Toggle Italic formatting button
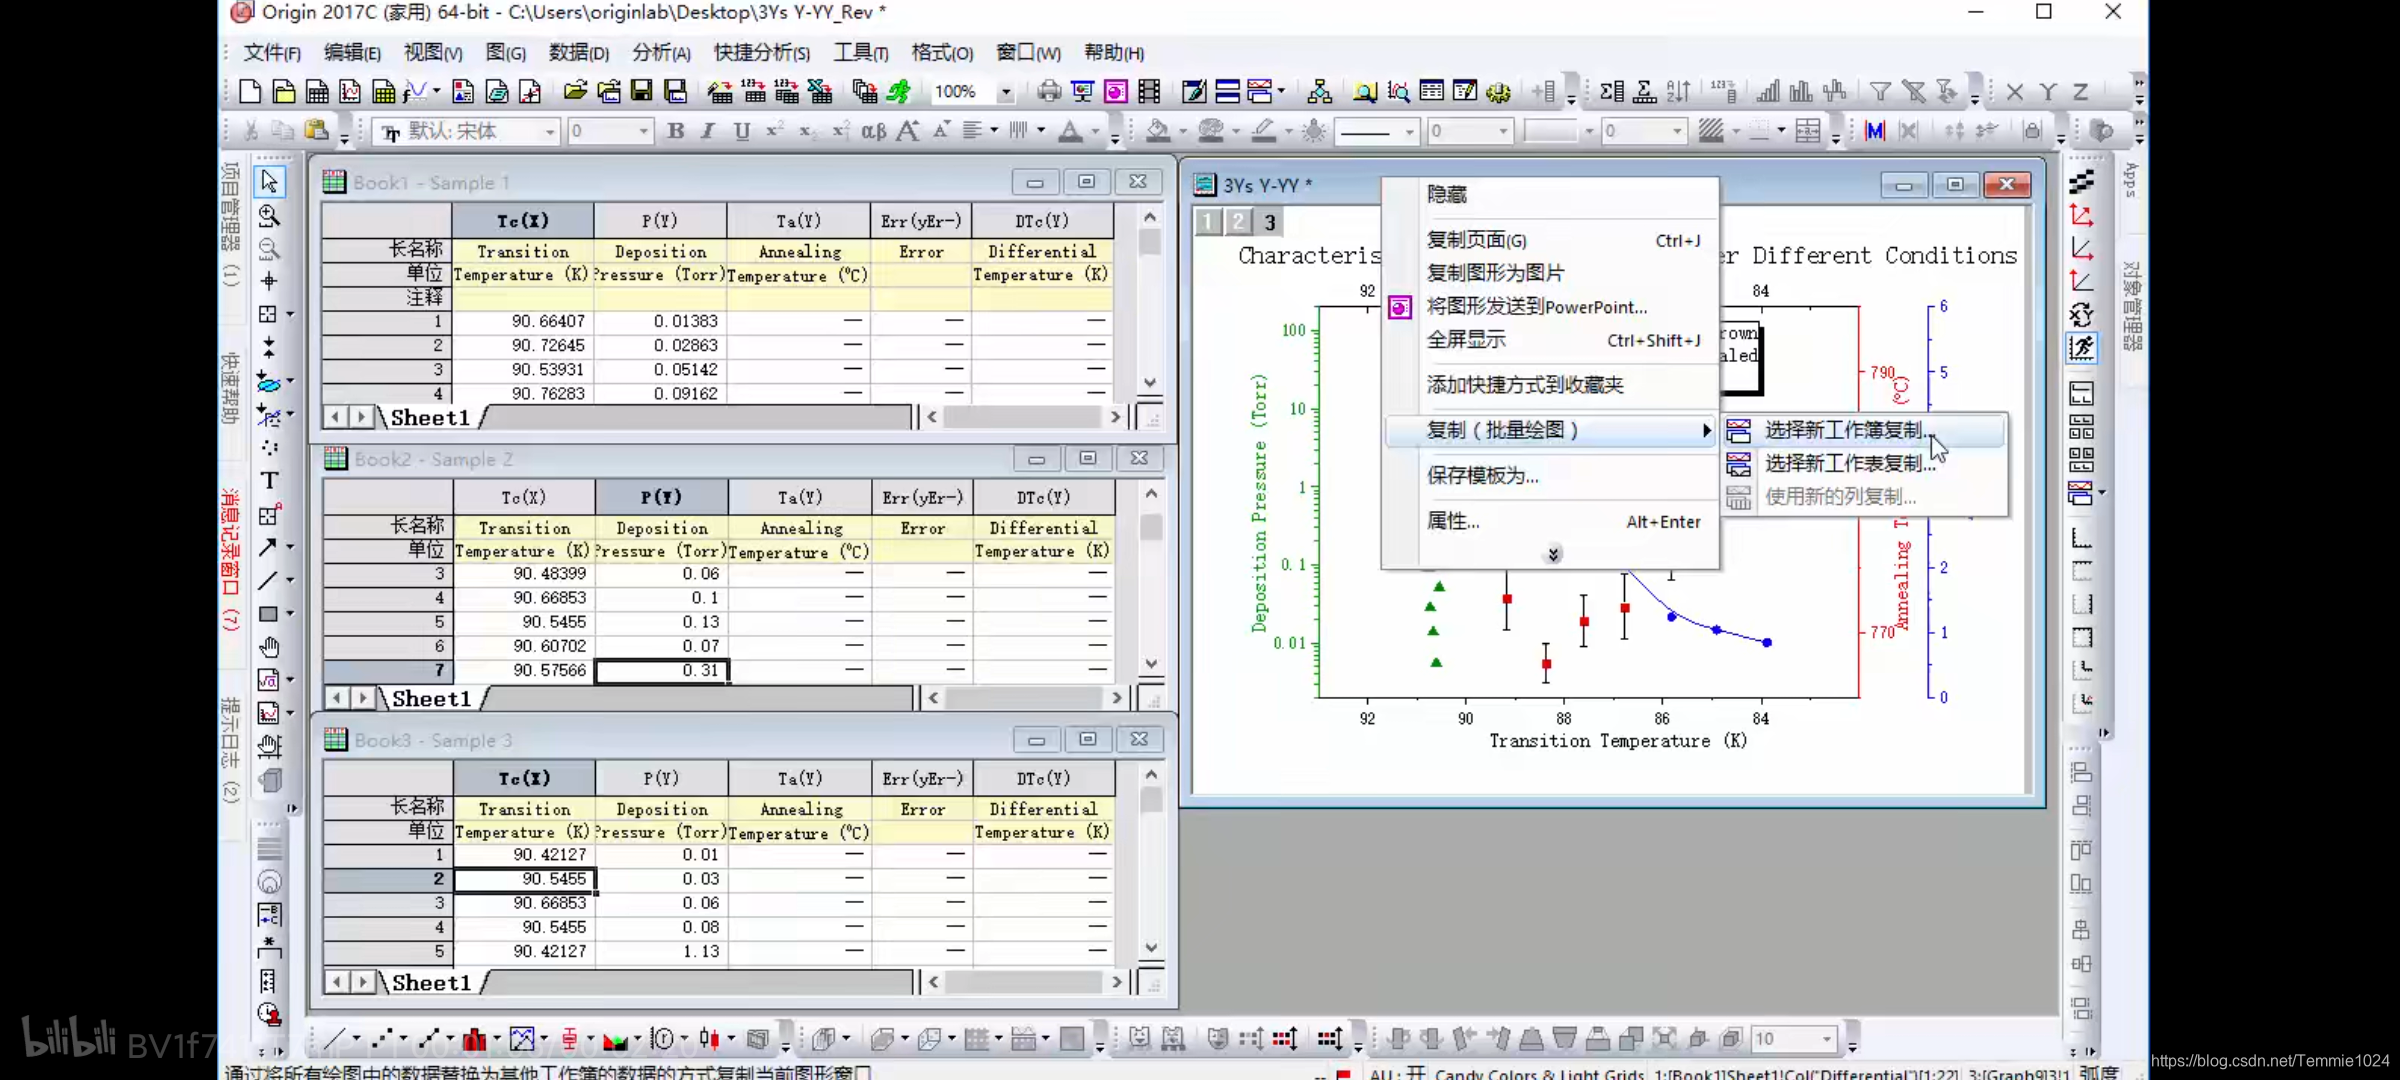 click(708, 131)
